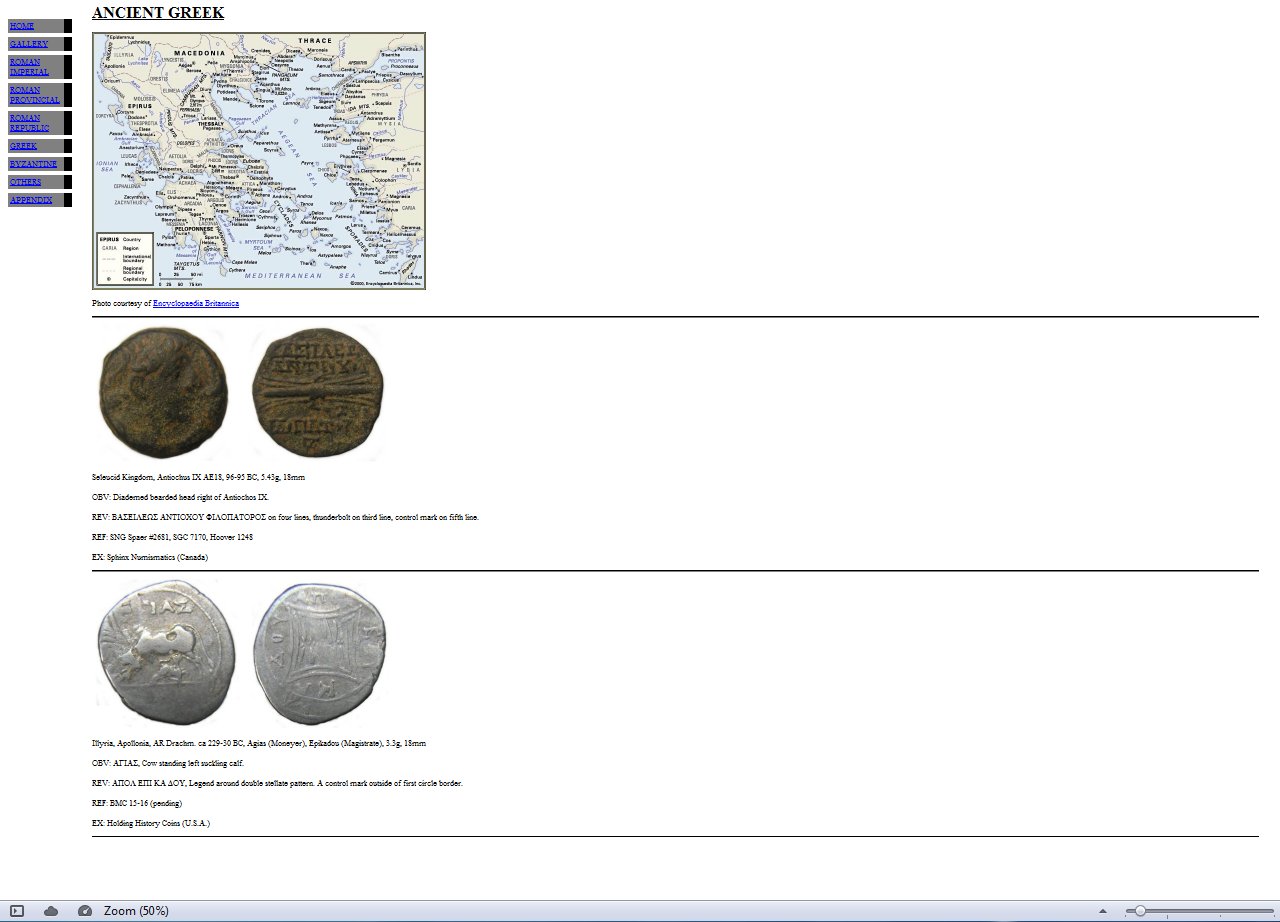This screenshot has width=1280, height=922.
Task: Click the 'REV: ΒΑΣΙΛΕΩΣ ΑΝΤΙΟΧΟΥ' legend line
Action: 285,517
